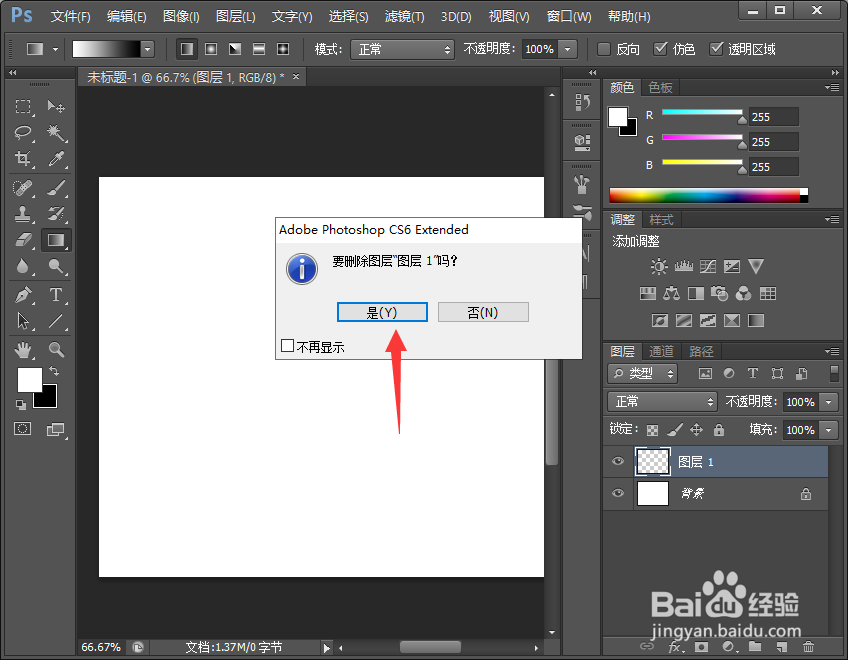Viewport: 848px width, 660px height.
Task: Open options bar opacity dropdown arrow
Action: click(x=567, y=49)
